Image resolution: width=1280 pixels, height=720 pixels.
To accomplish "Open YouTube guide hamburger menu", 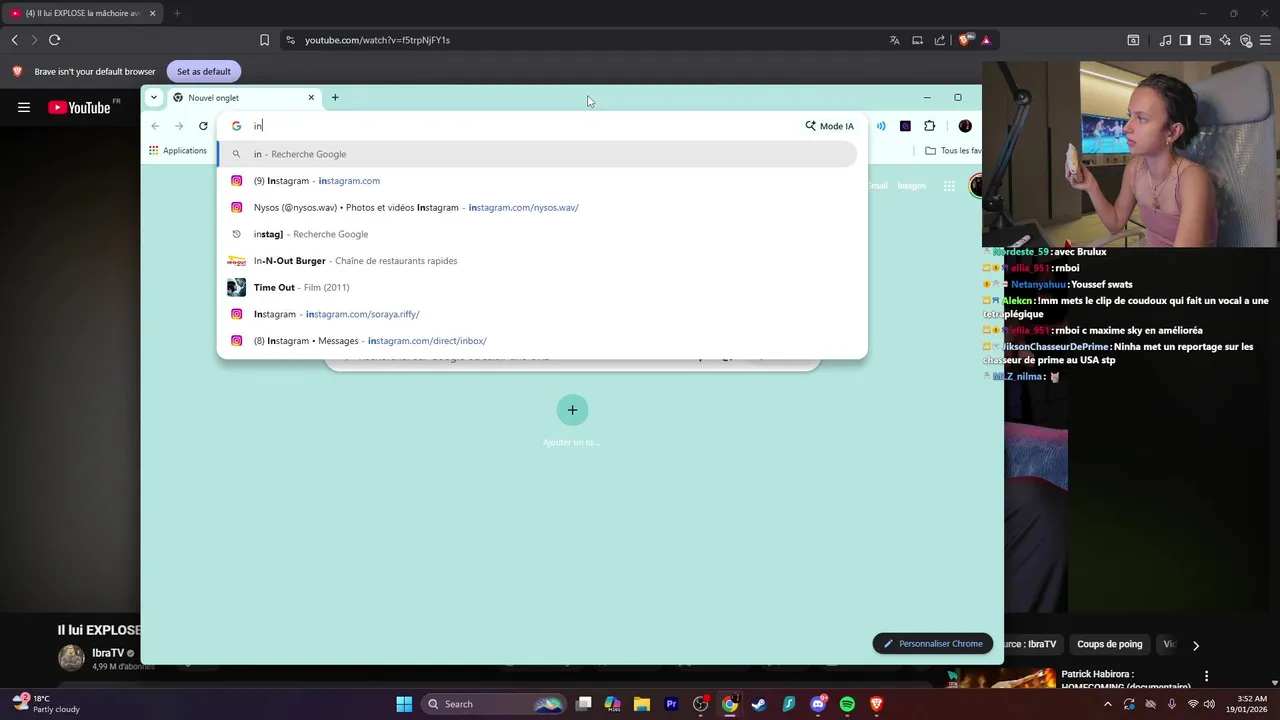I will 24,107.
